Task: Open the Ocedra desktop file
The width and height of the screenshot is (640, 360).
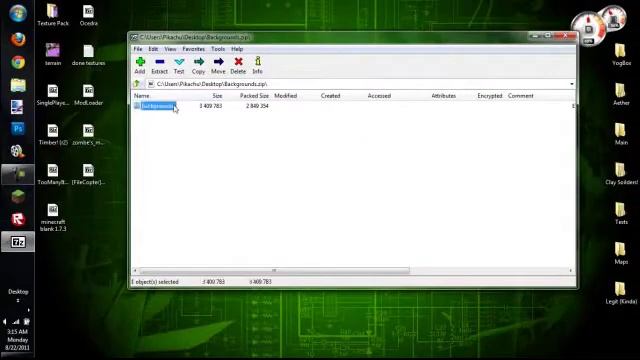Action: (89, 16)
